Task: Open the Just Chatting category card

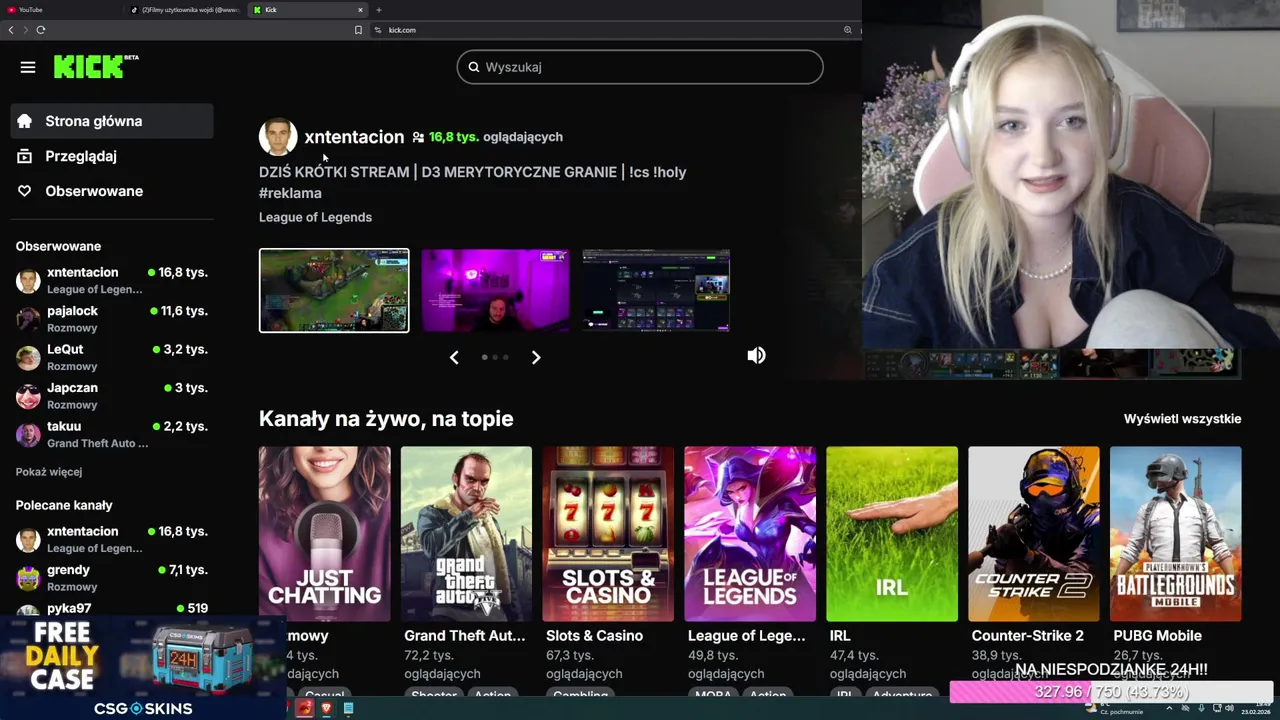Action: tap(324, 534)
